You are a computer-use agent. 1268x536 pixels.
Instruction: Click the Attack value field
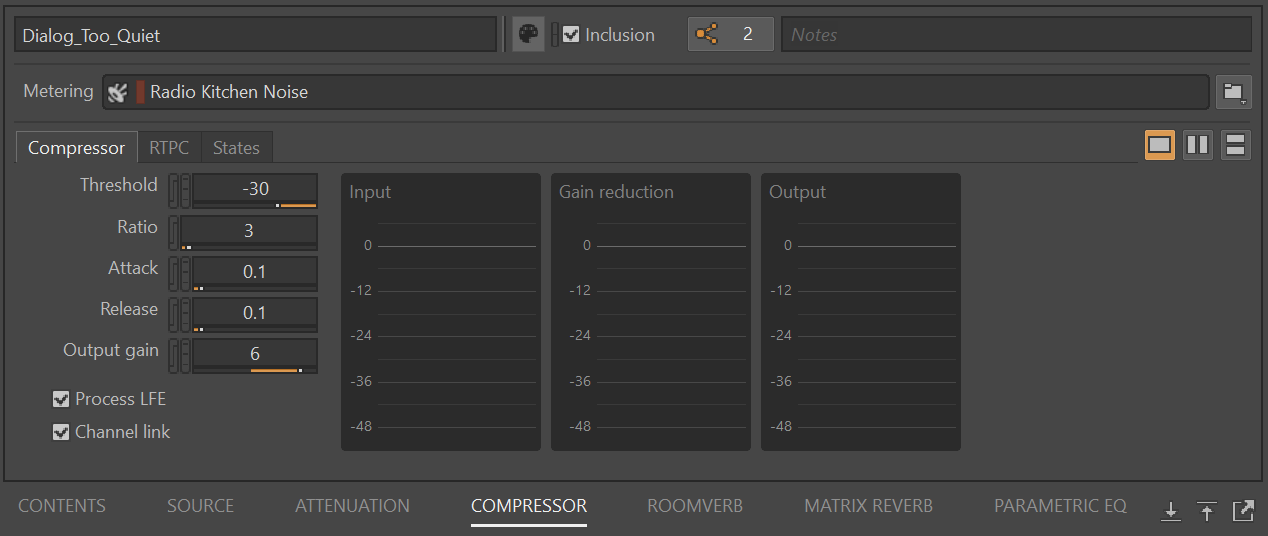click(x=255, y=271)
